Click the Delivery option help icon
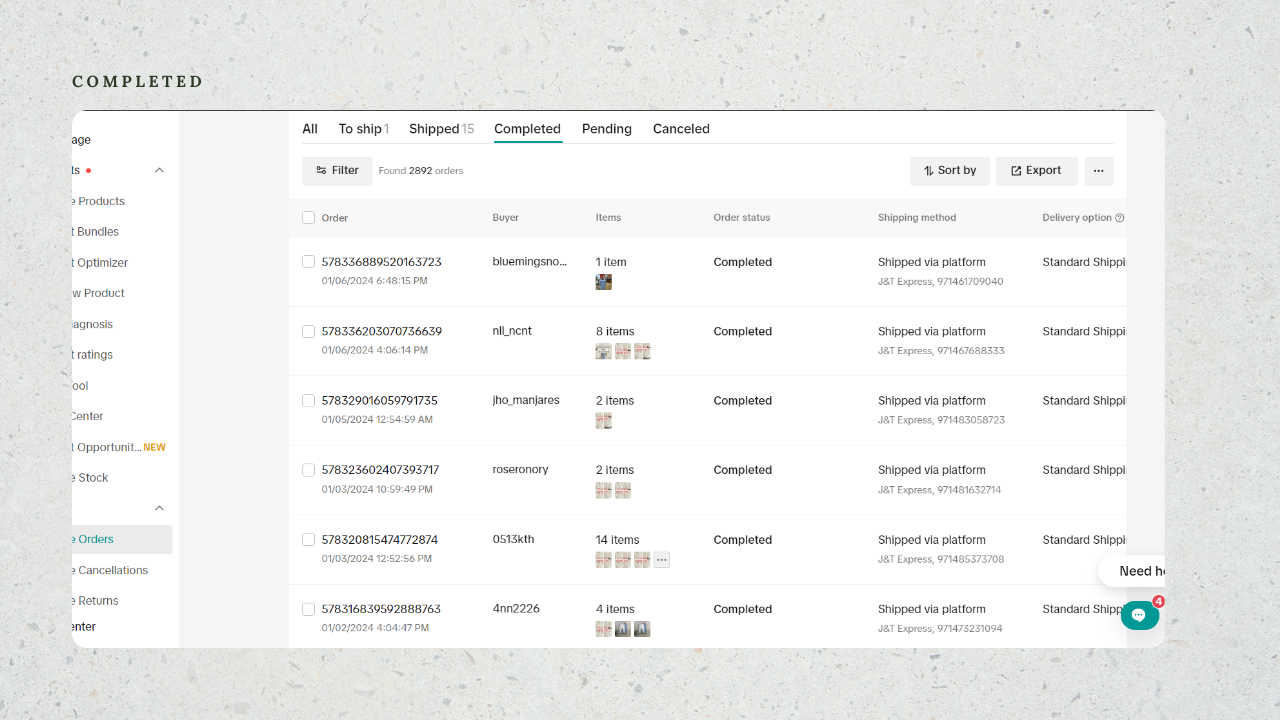This screenshot has height=720, width=1280. pyautogui.click(x=1120, y=218)
